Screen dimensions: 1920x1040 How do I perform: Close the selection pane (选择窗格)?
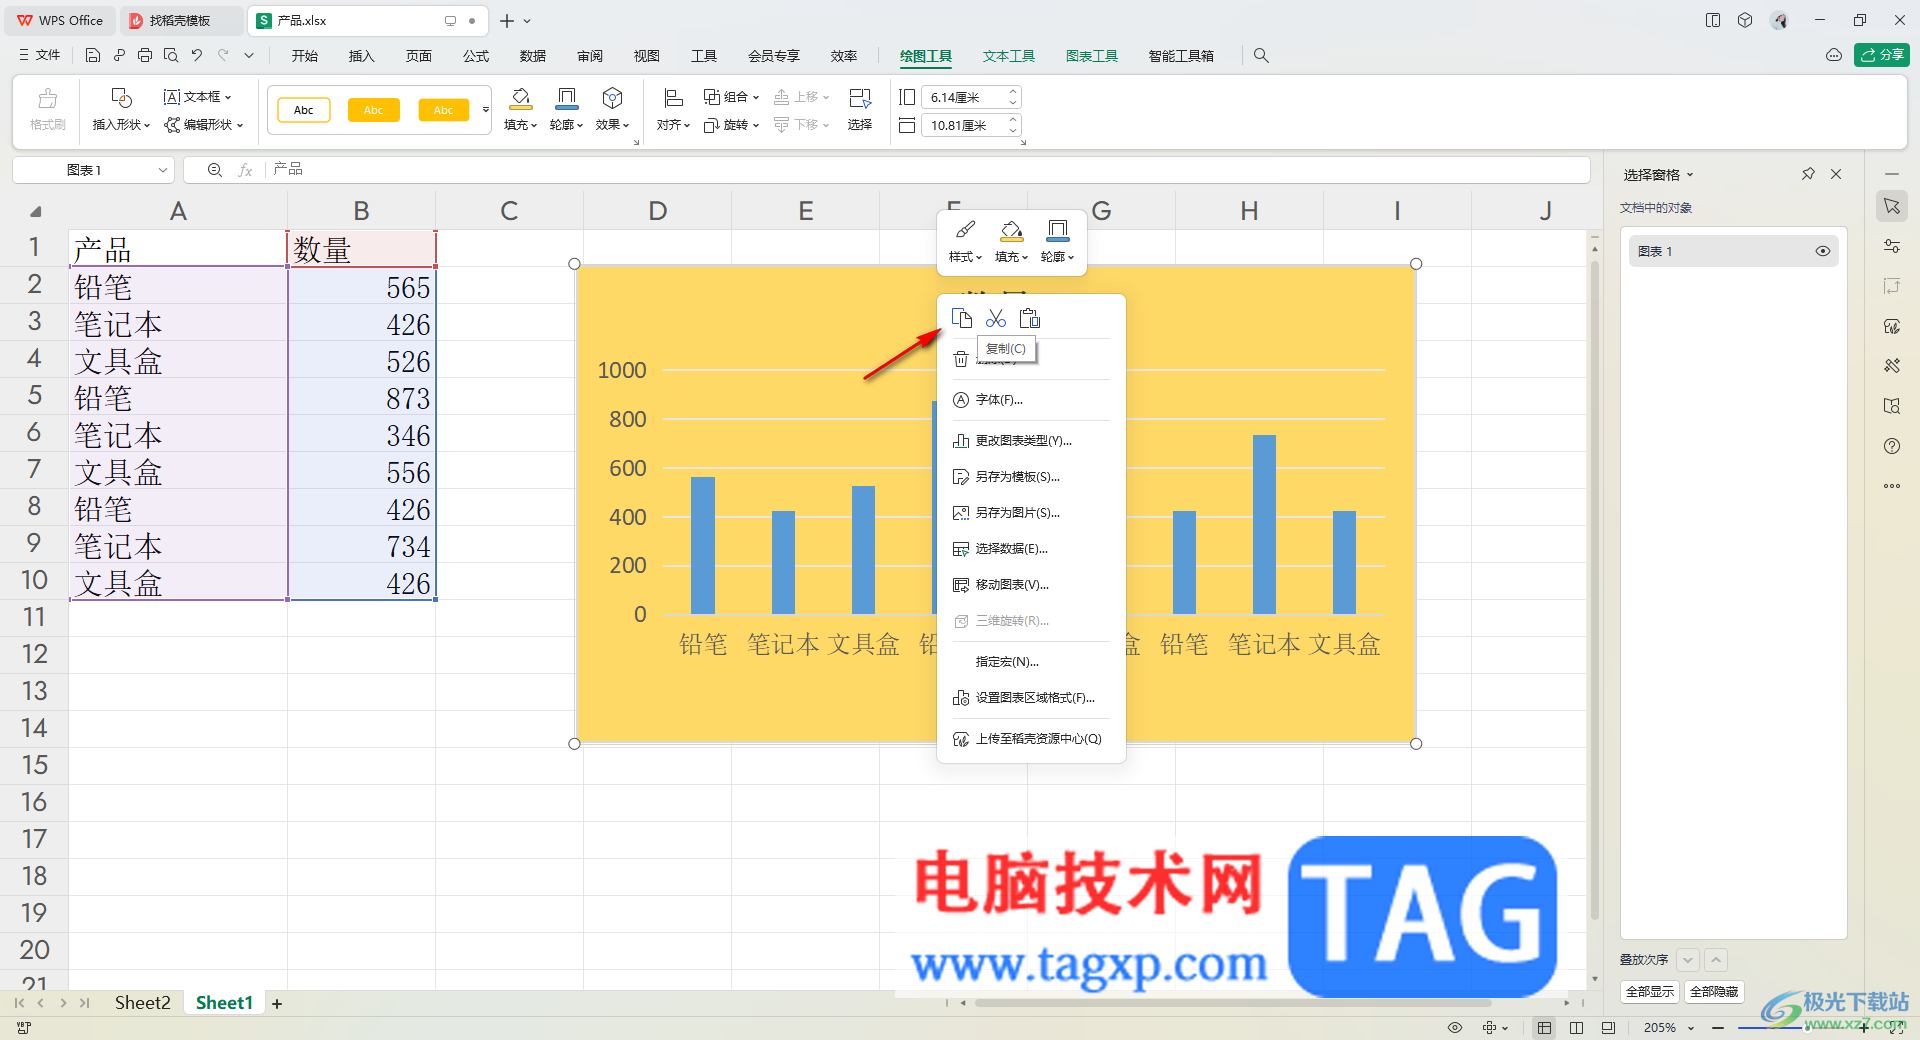[1836, 174]
